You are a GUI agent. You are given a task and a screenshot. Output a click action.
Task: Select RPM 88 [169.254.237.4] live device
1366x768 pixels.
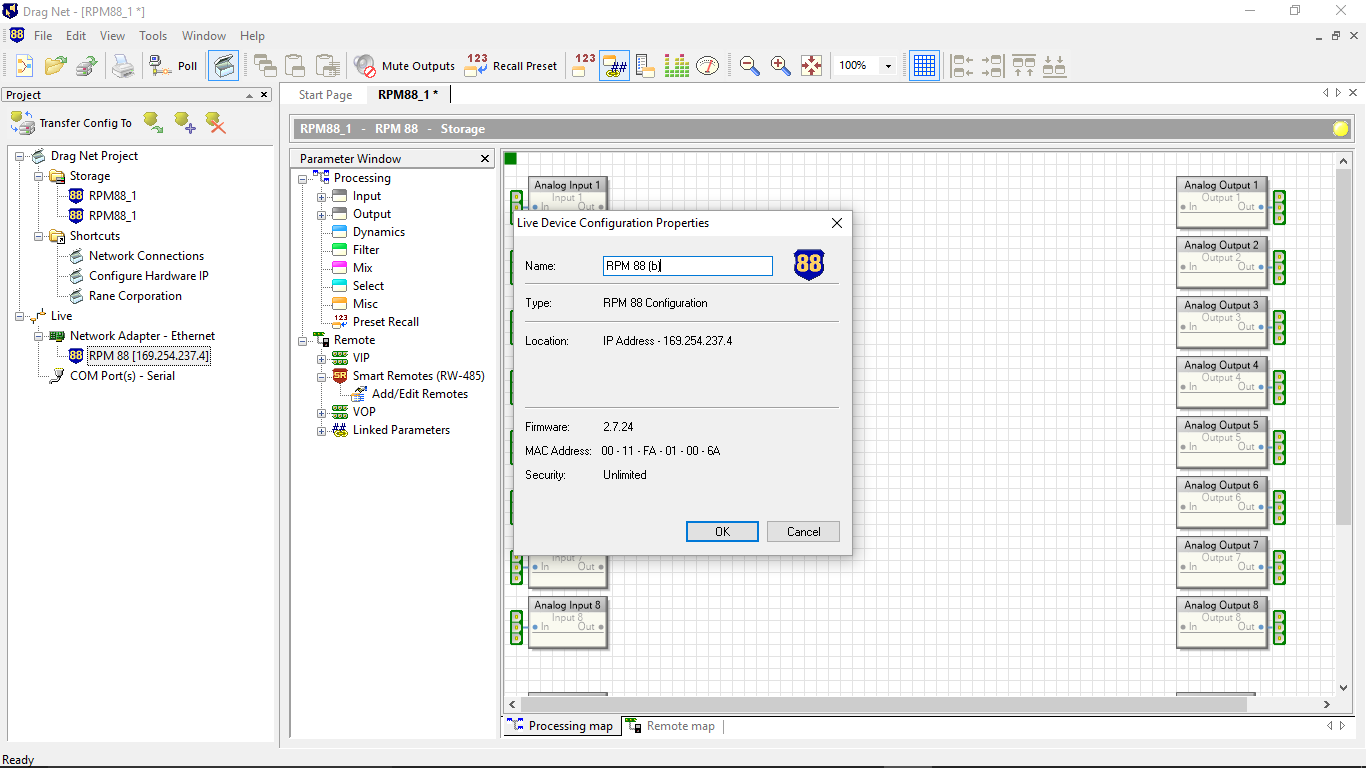click(149, 356)
